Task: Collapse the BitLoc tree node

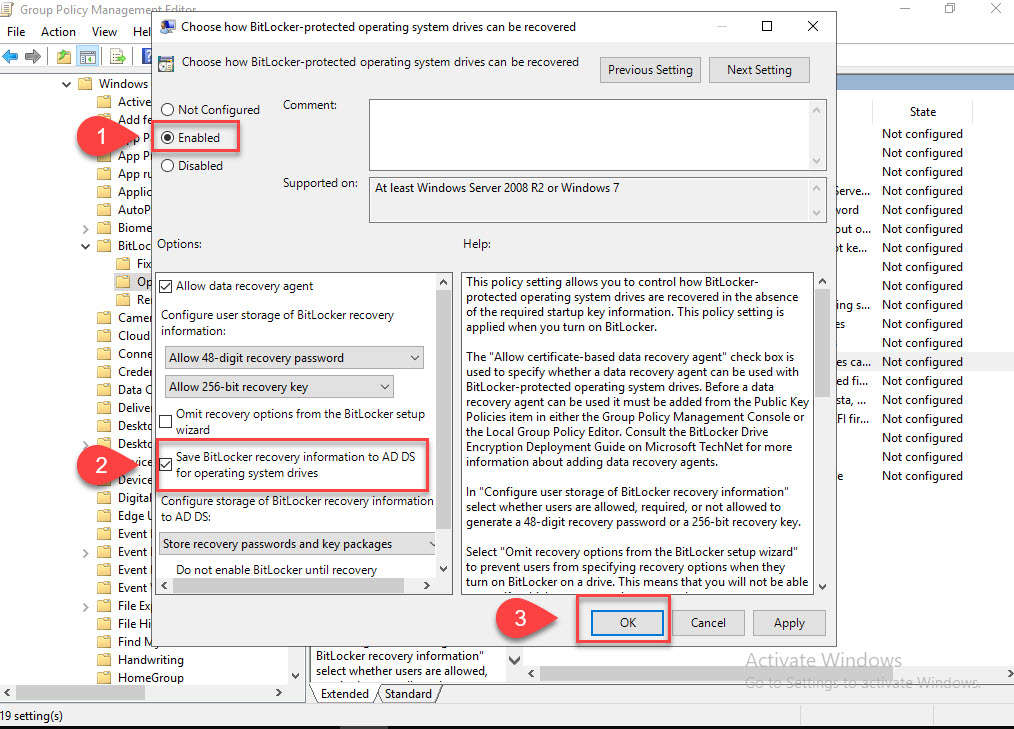Action: pyautogui.click(x=85, y=246)
